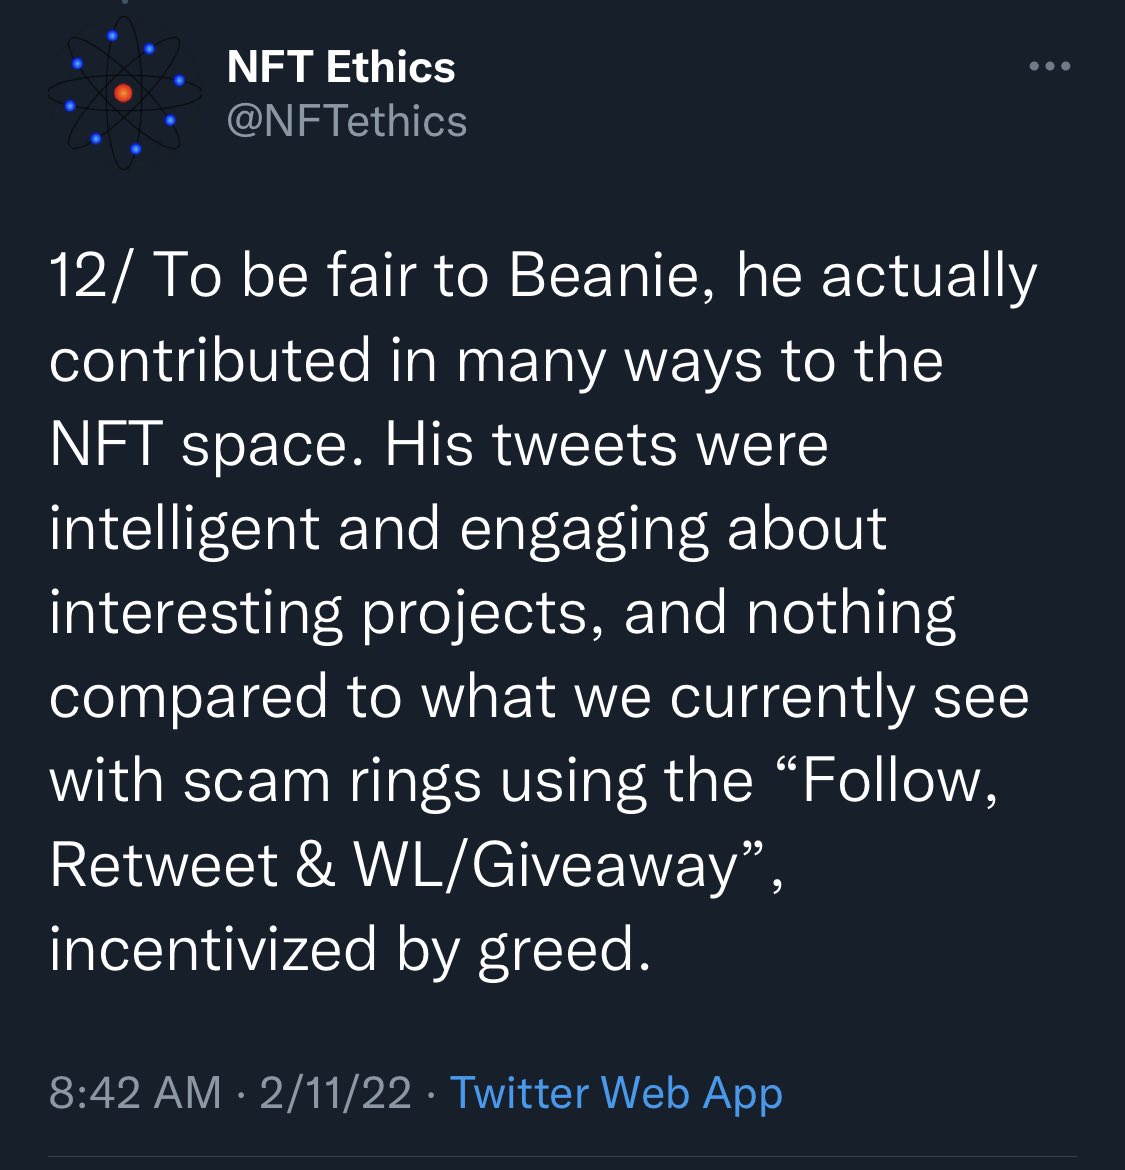Image resolution: width=1125 pixels, height=1170 pixels.
Task: Open the NFT Ethics display name
Action: (x=341, y=67)
